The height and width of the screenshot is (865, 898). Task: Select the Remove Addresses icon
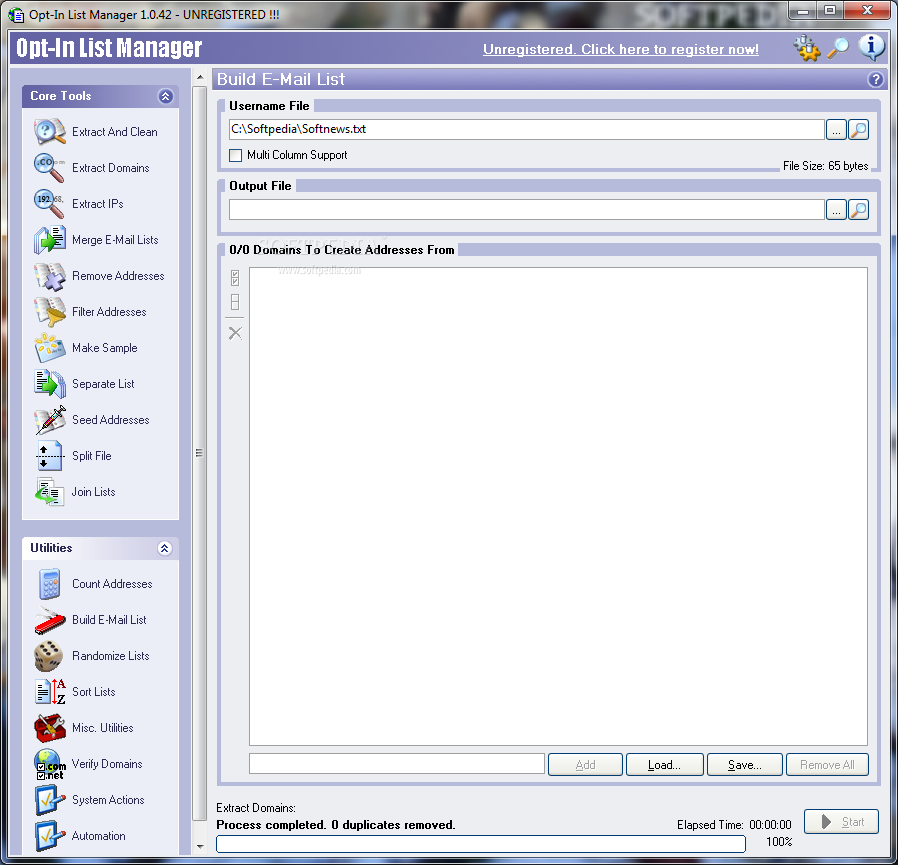pyautogui.click(x=49, y=276)
